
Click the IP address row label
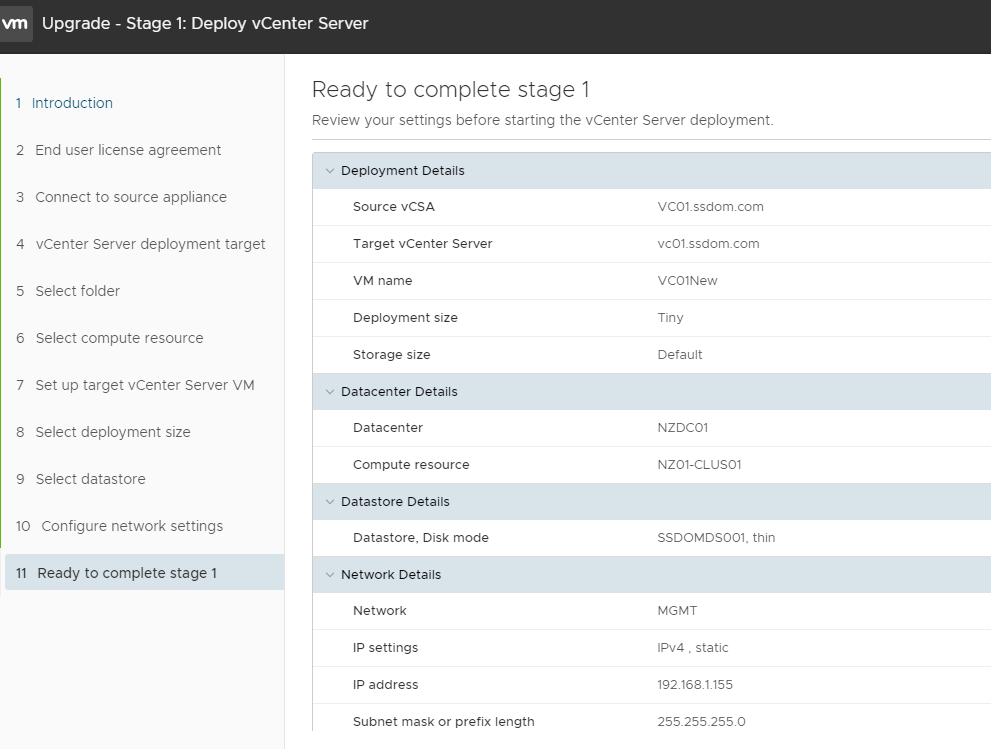386,685
